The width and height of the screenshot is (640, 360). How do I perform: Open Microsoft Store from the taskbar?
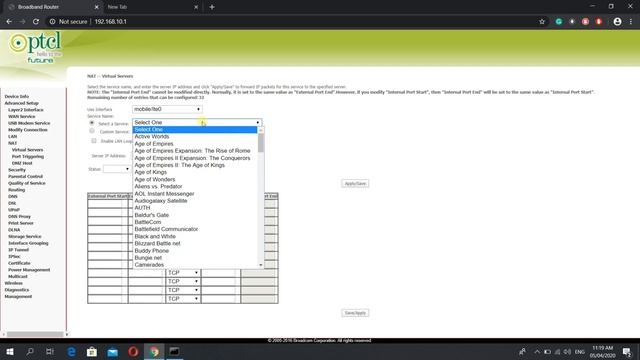(92, 351)
